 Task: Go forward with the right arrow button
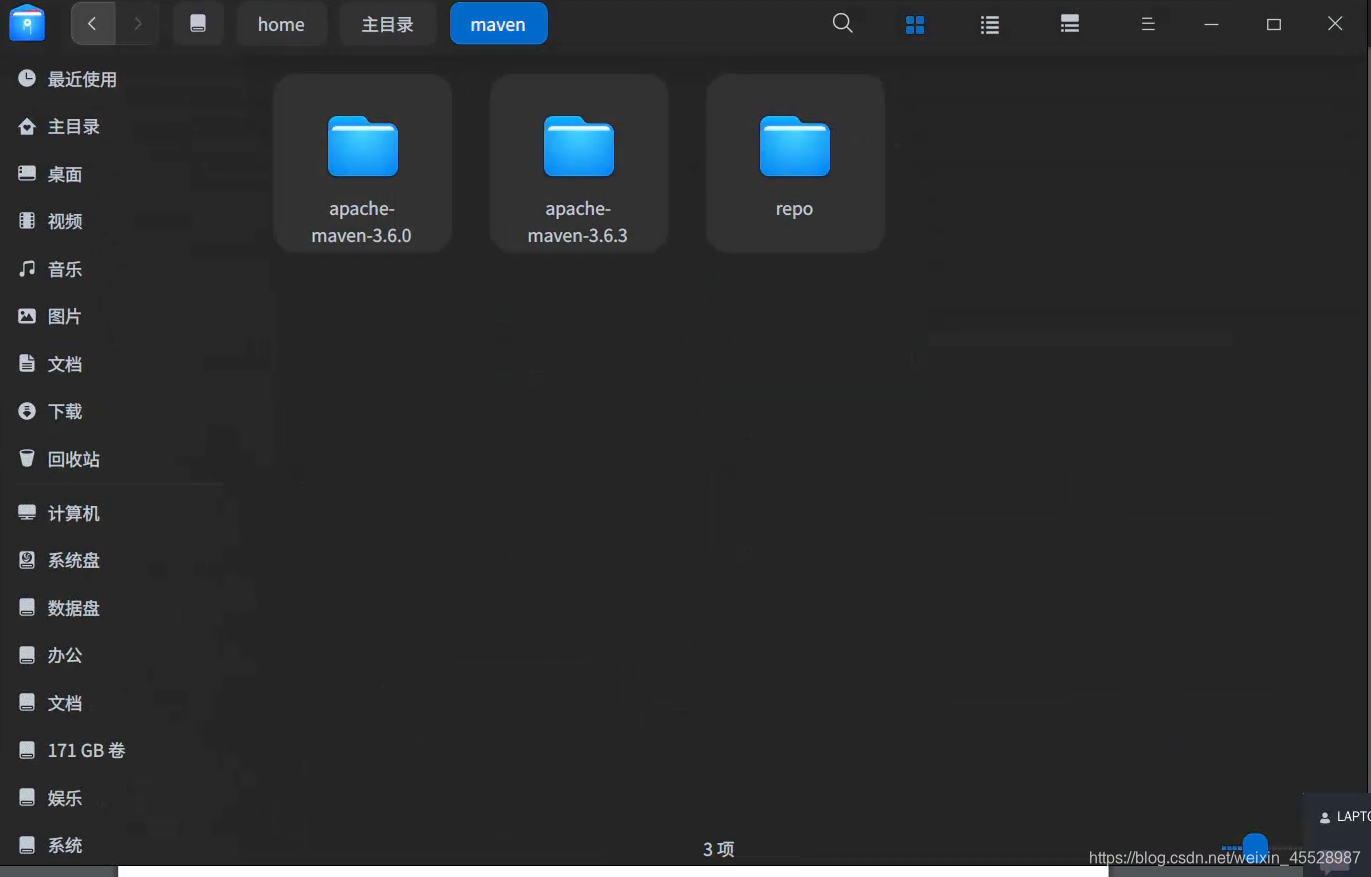(x=137, y=24)
